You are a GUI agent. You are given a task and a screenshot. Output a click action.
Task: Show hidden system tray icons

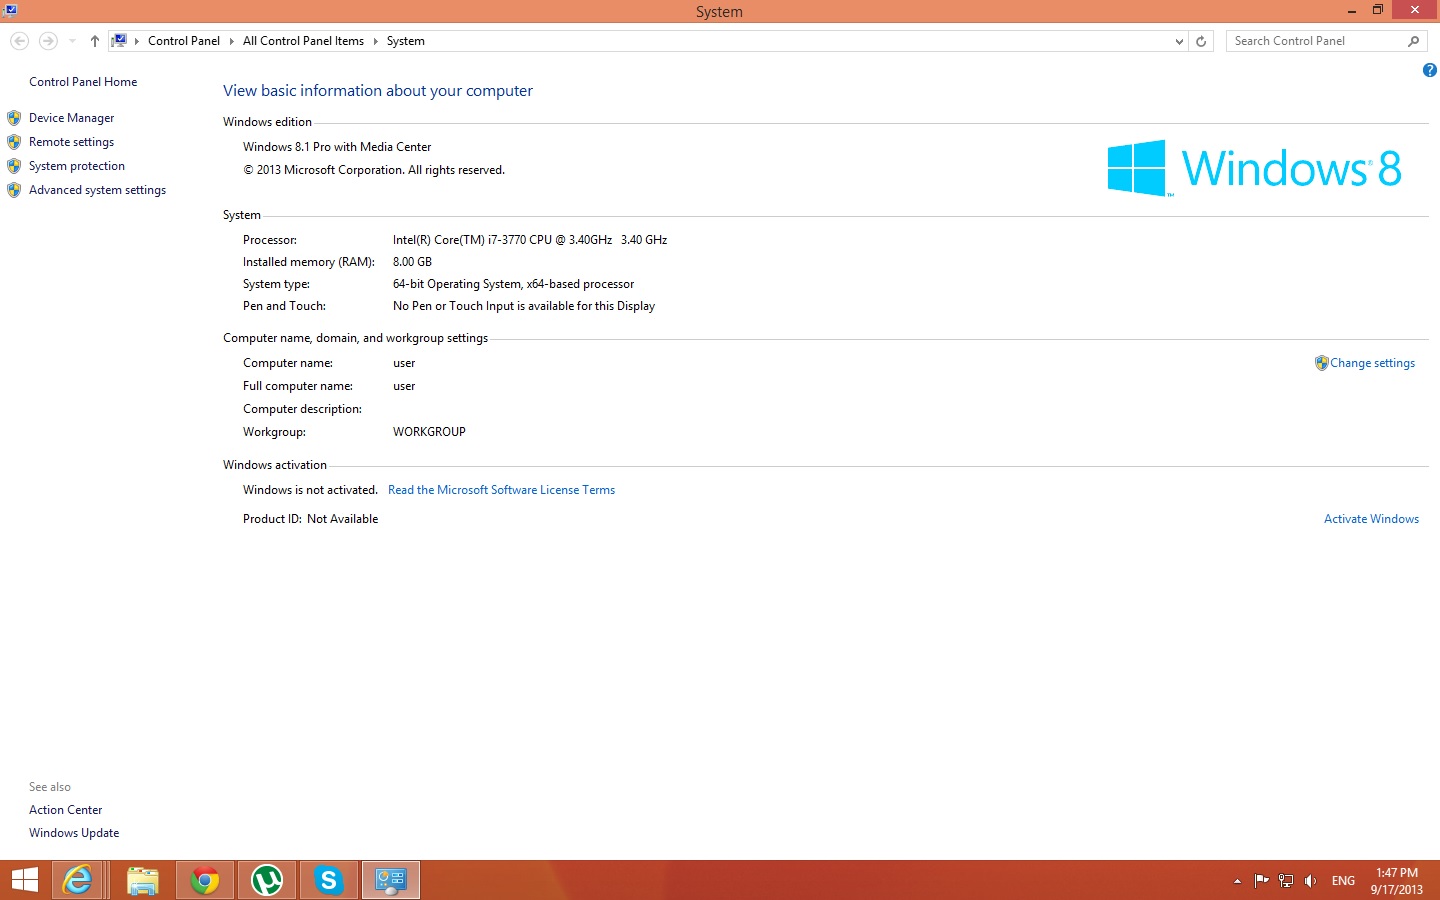coord(1237,881)
